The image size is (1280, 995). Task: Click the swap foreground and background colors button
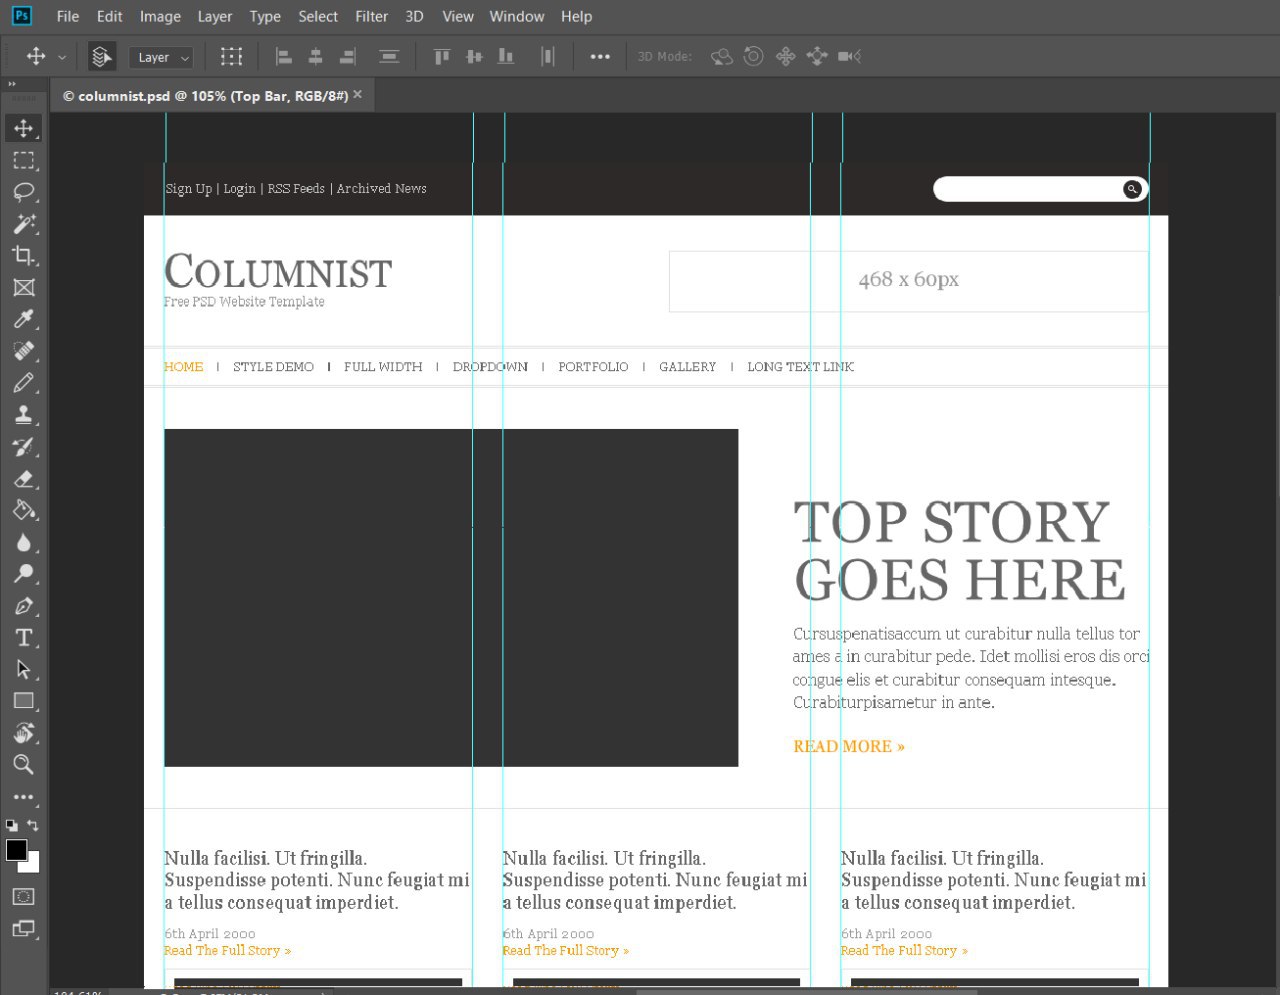tap(33, 825)
